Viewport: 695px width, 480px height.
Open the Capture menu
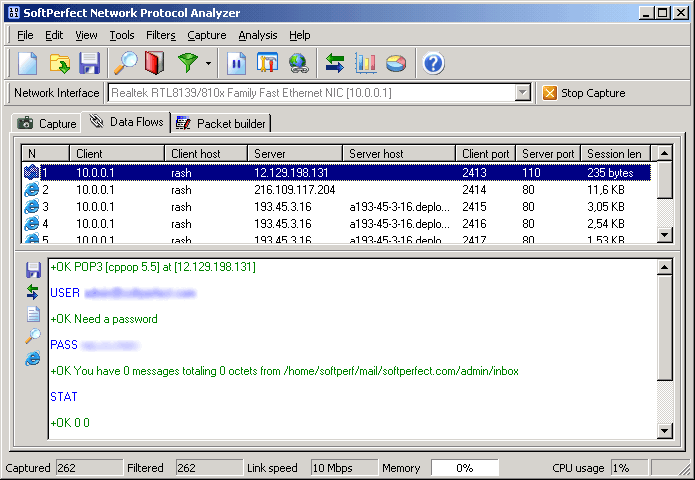click(x=206, y=35)
